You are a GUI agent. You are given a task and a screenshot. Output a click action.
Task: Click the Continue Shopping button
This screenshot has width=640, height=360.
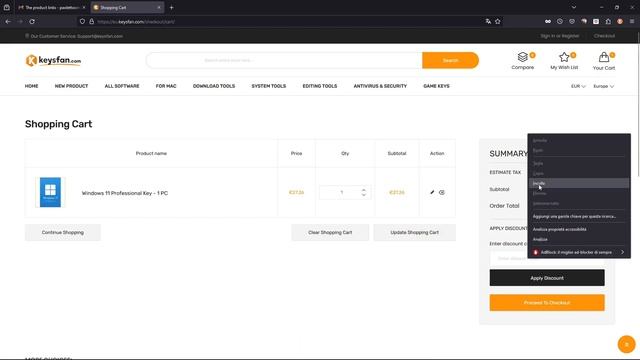63,232
